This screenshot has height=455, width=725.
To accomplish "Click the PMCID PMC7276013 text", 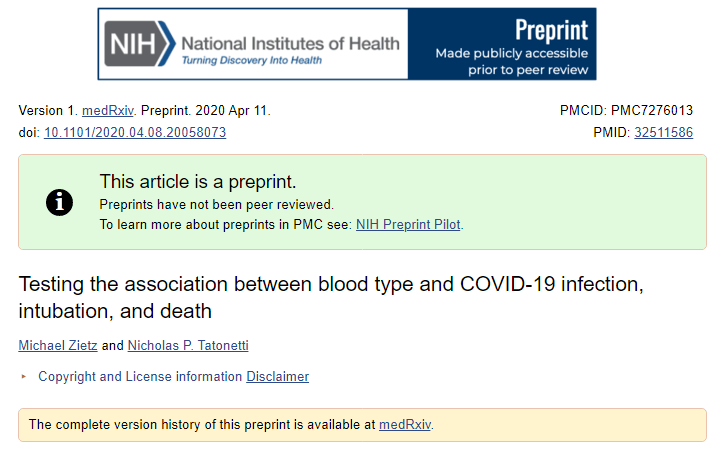I will click(x=626, y=111).
